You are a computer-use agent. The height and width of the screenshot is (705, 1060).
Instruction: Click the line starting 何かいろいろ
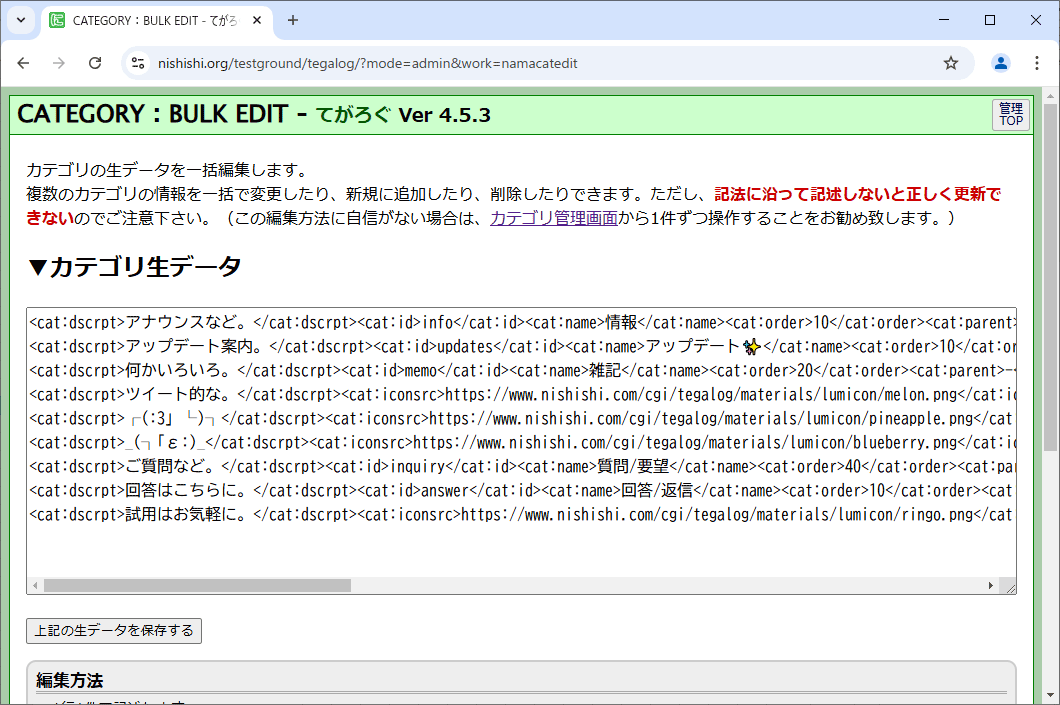point(523,370)
